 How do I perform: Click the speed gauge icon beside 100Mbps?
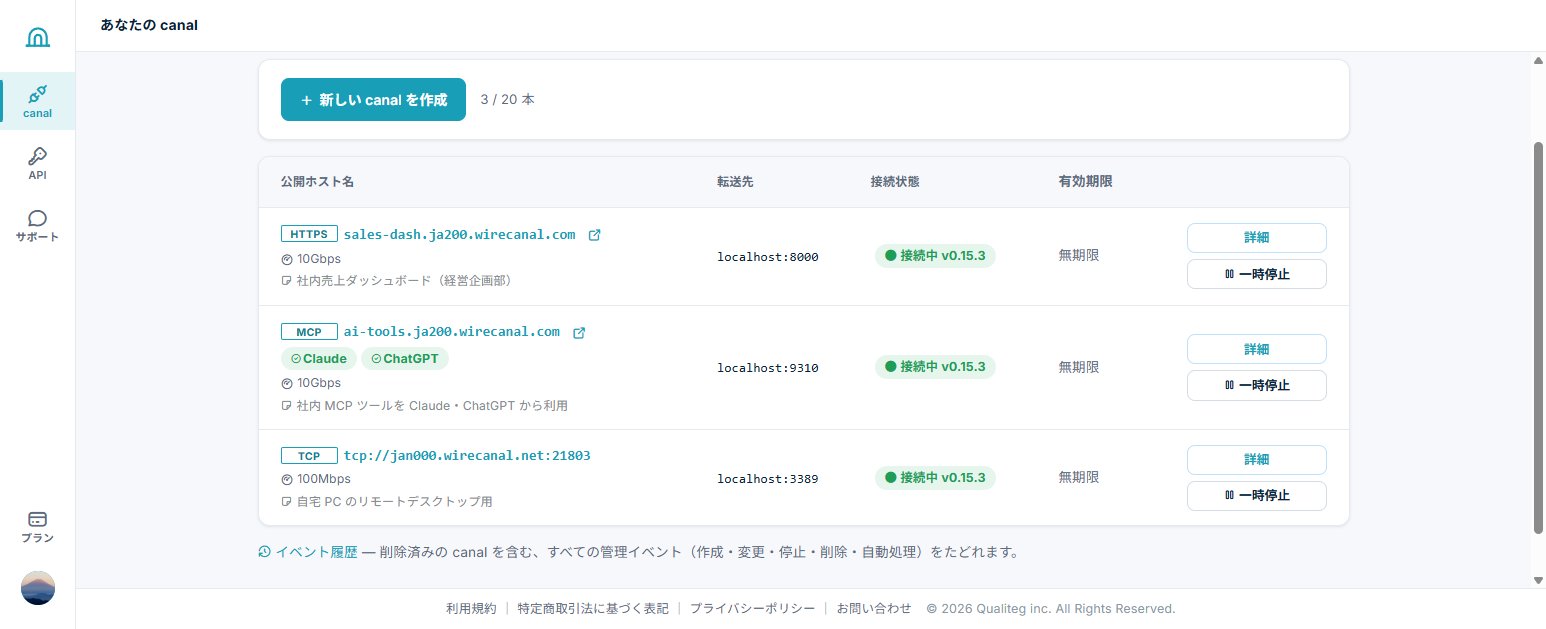coord(287,479)
